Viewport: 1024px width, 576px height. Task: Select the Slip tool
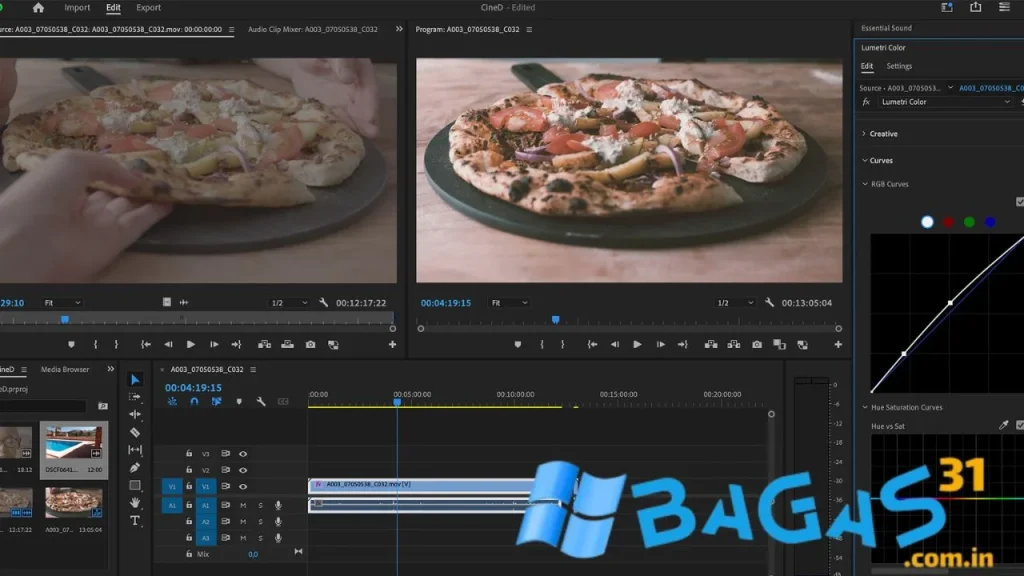coord(135,450)
